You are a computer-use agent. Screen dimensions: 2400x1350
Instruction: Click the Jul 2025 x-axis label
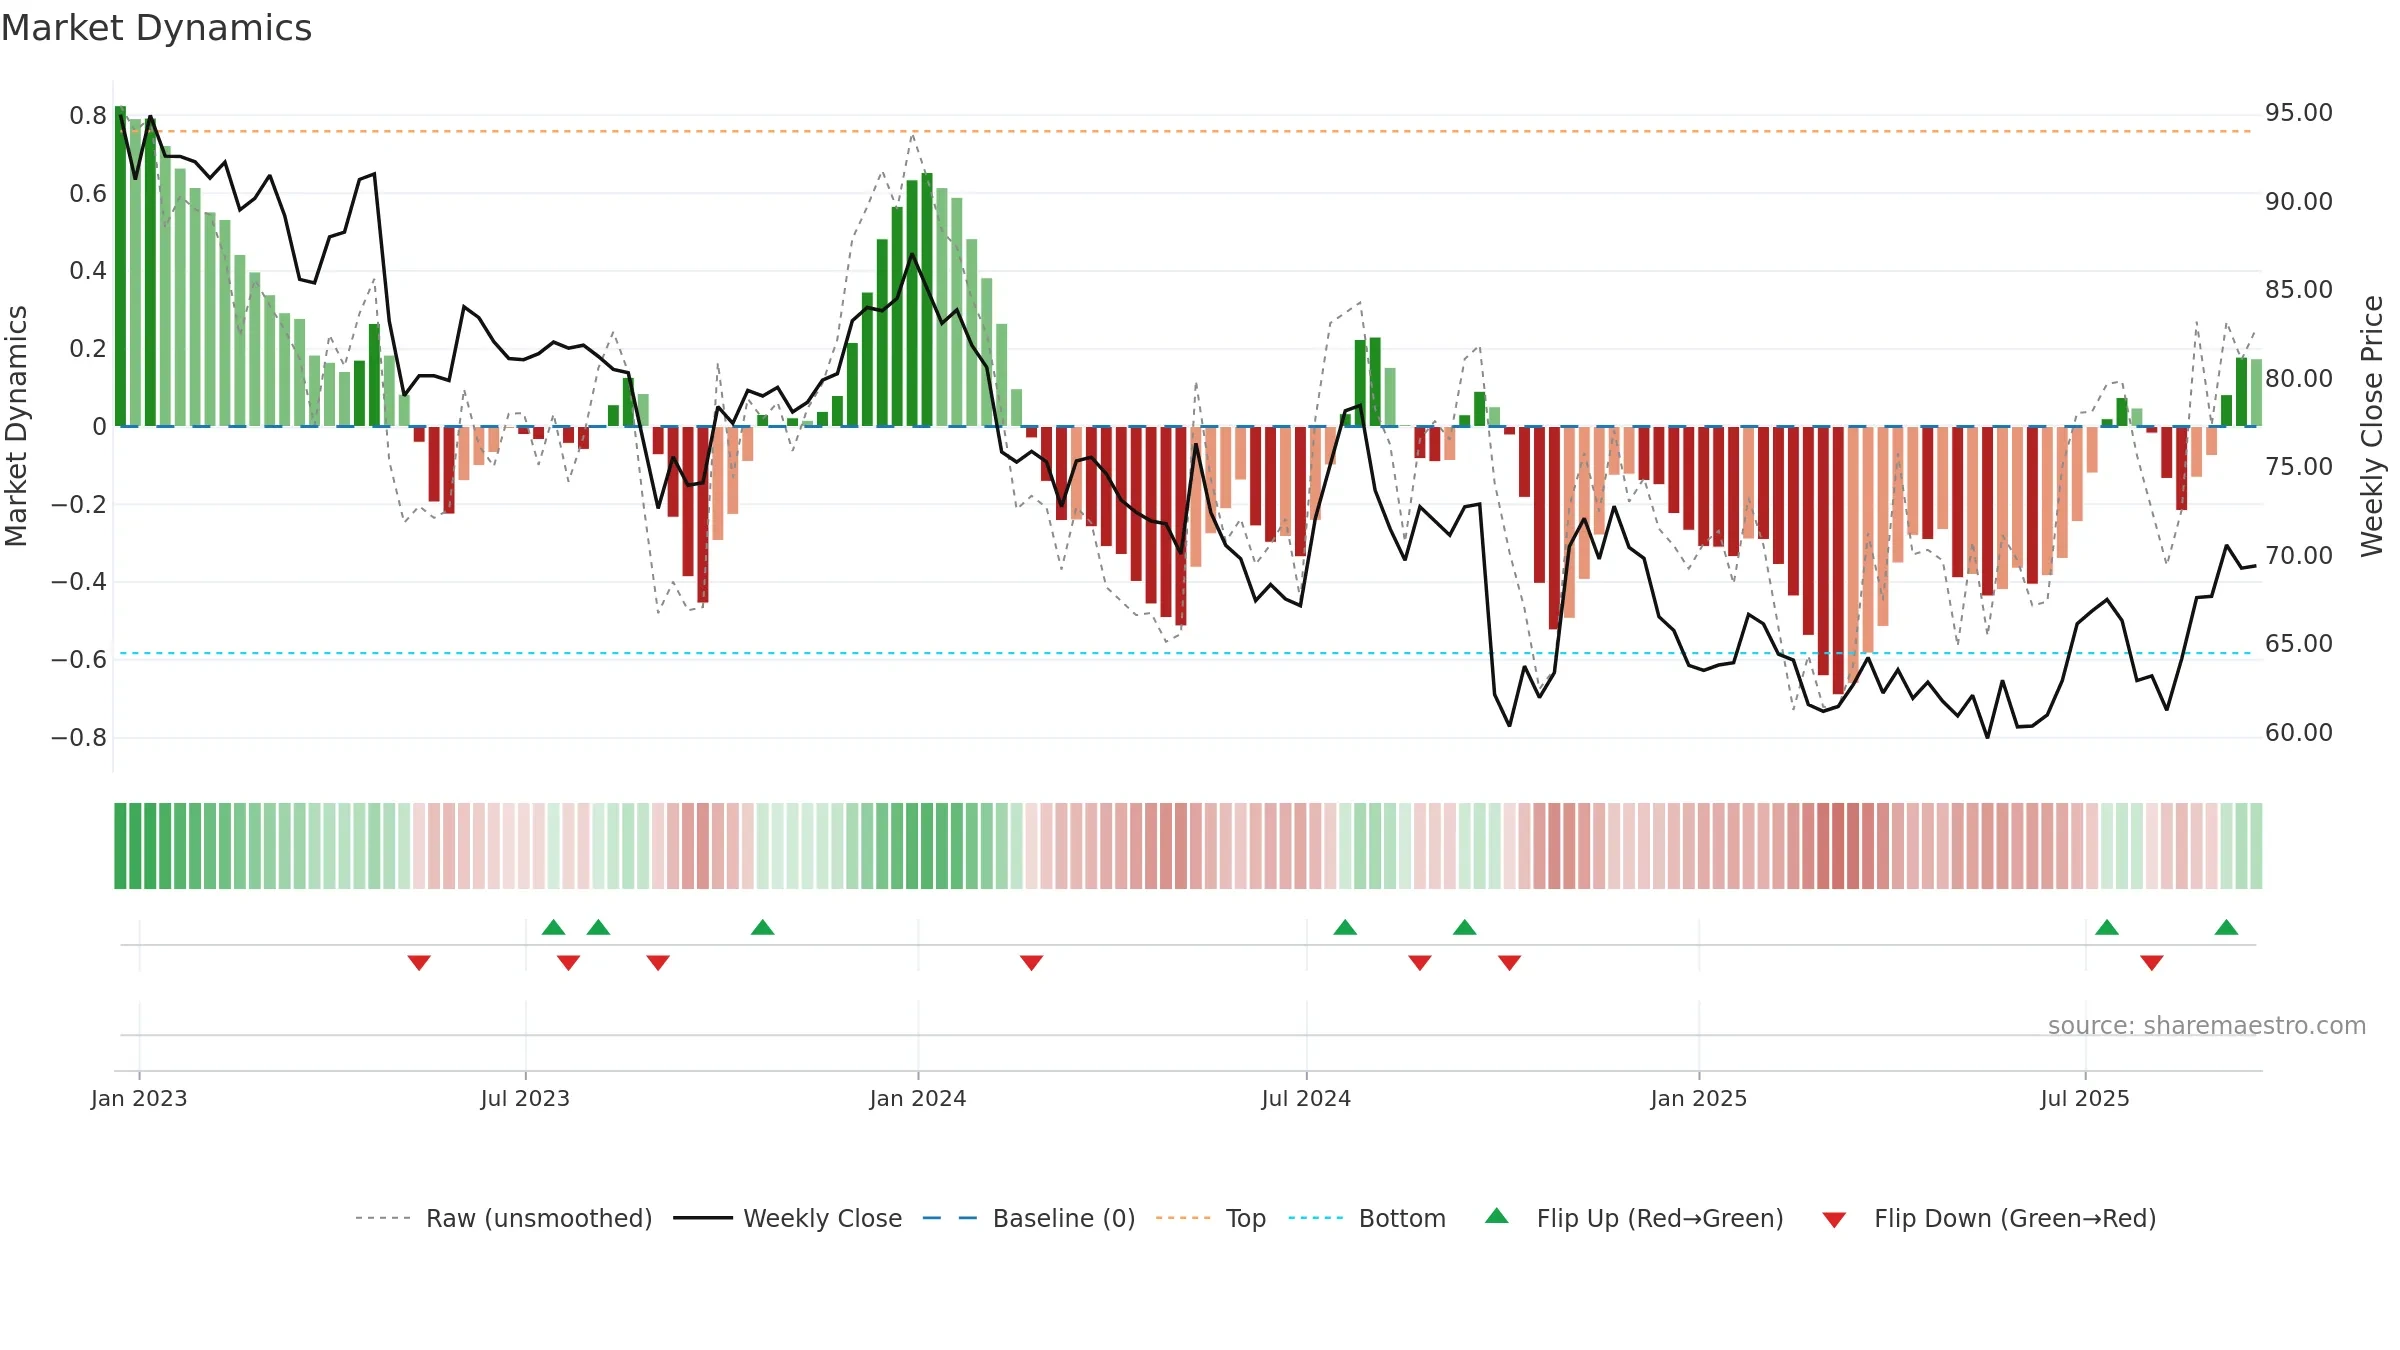[2085, 1098]
